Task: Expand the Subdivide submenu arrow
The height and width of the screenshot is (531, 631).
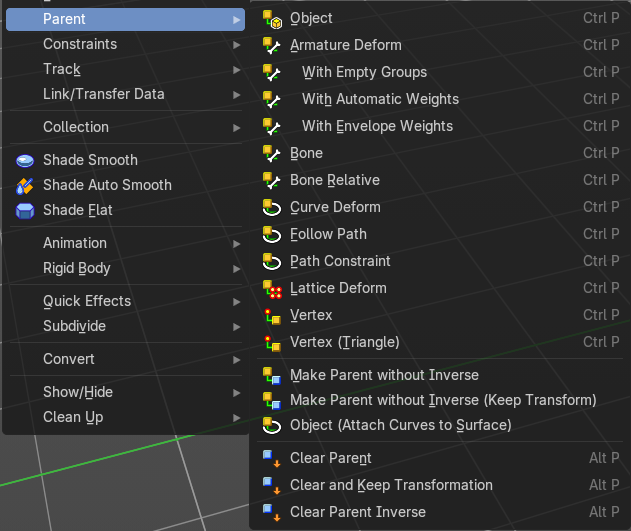Action: 237,327
